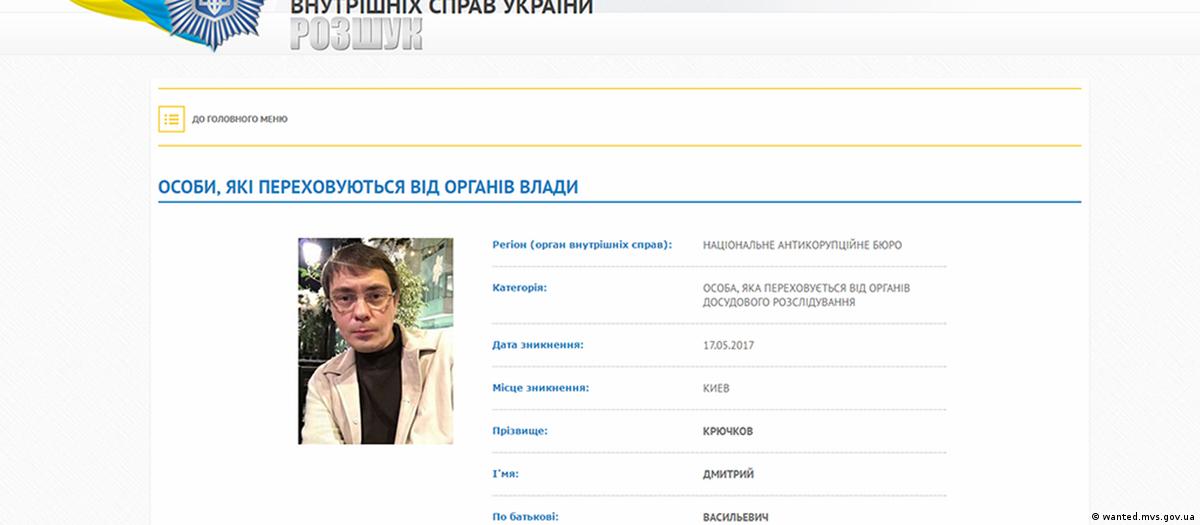Click the Місце зникнення label
This screenshot has width=1200, height=525.
[541, 388]
